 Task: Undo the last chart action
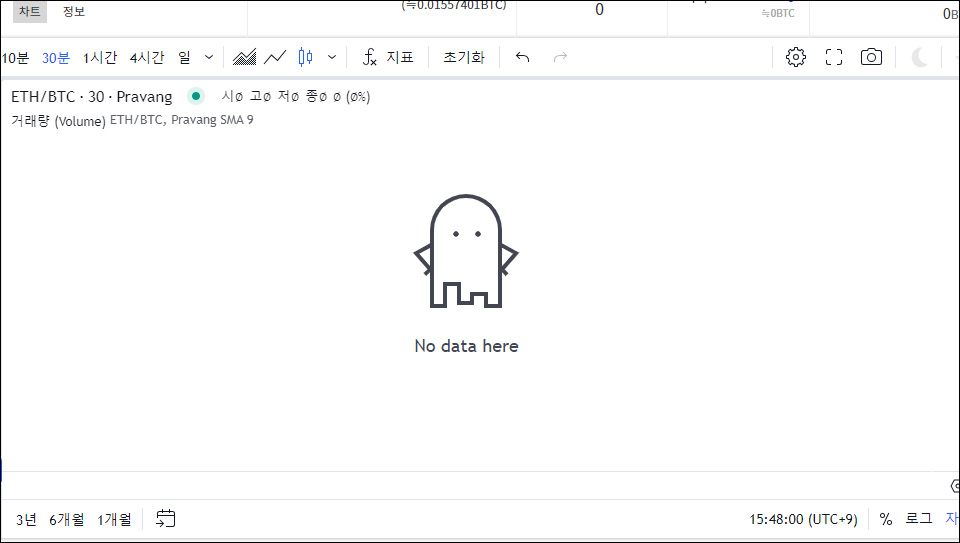(x=522, y=57)
